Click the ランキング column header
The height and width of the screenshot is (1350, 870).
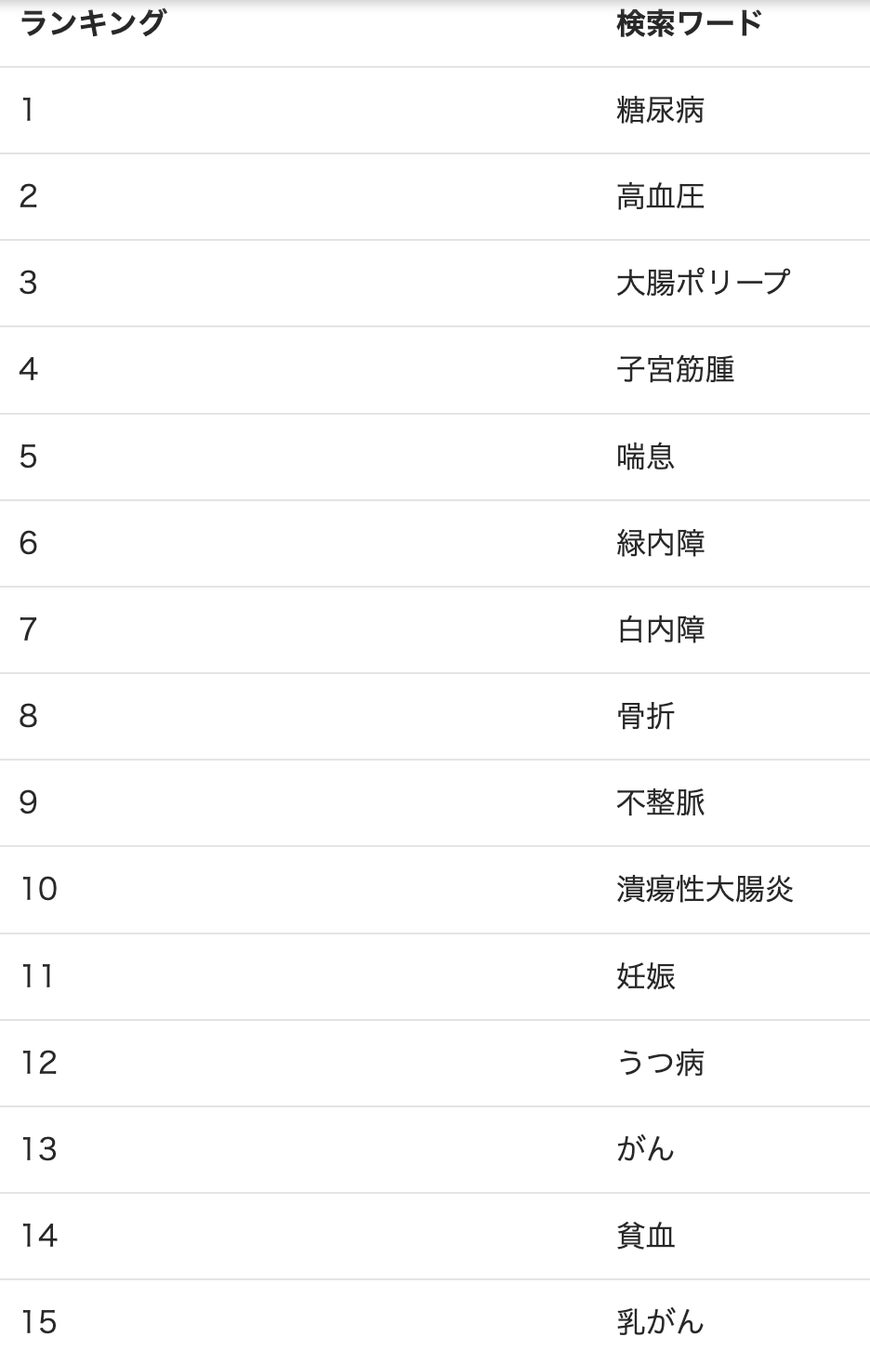pos(92,23)
